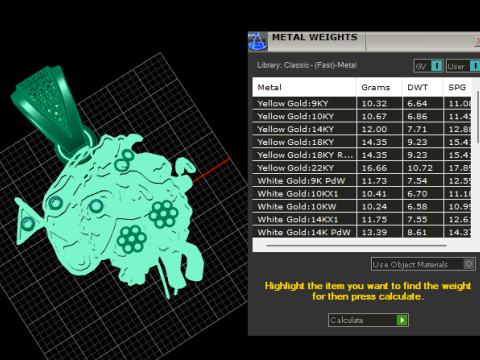
Task: Click the Metal Weights scale icon
Action: click(257, 42)
